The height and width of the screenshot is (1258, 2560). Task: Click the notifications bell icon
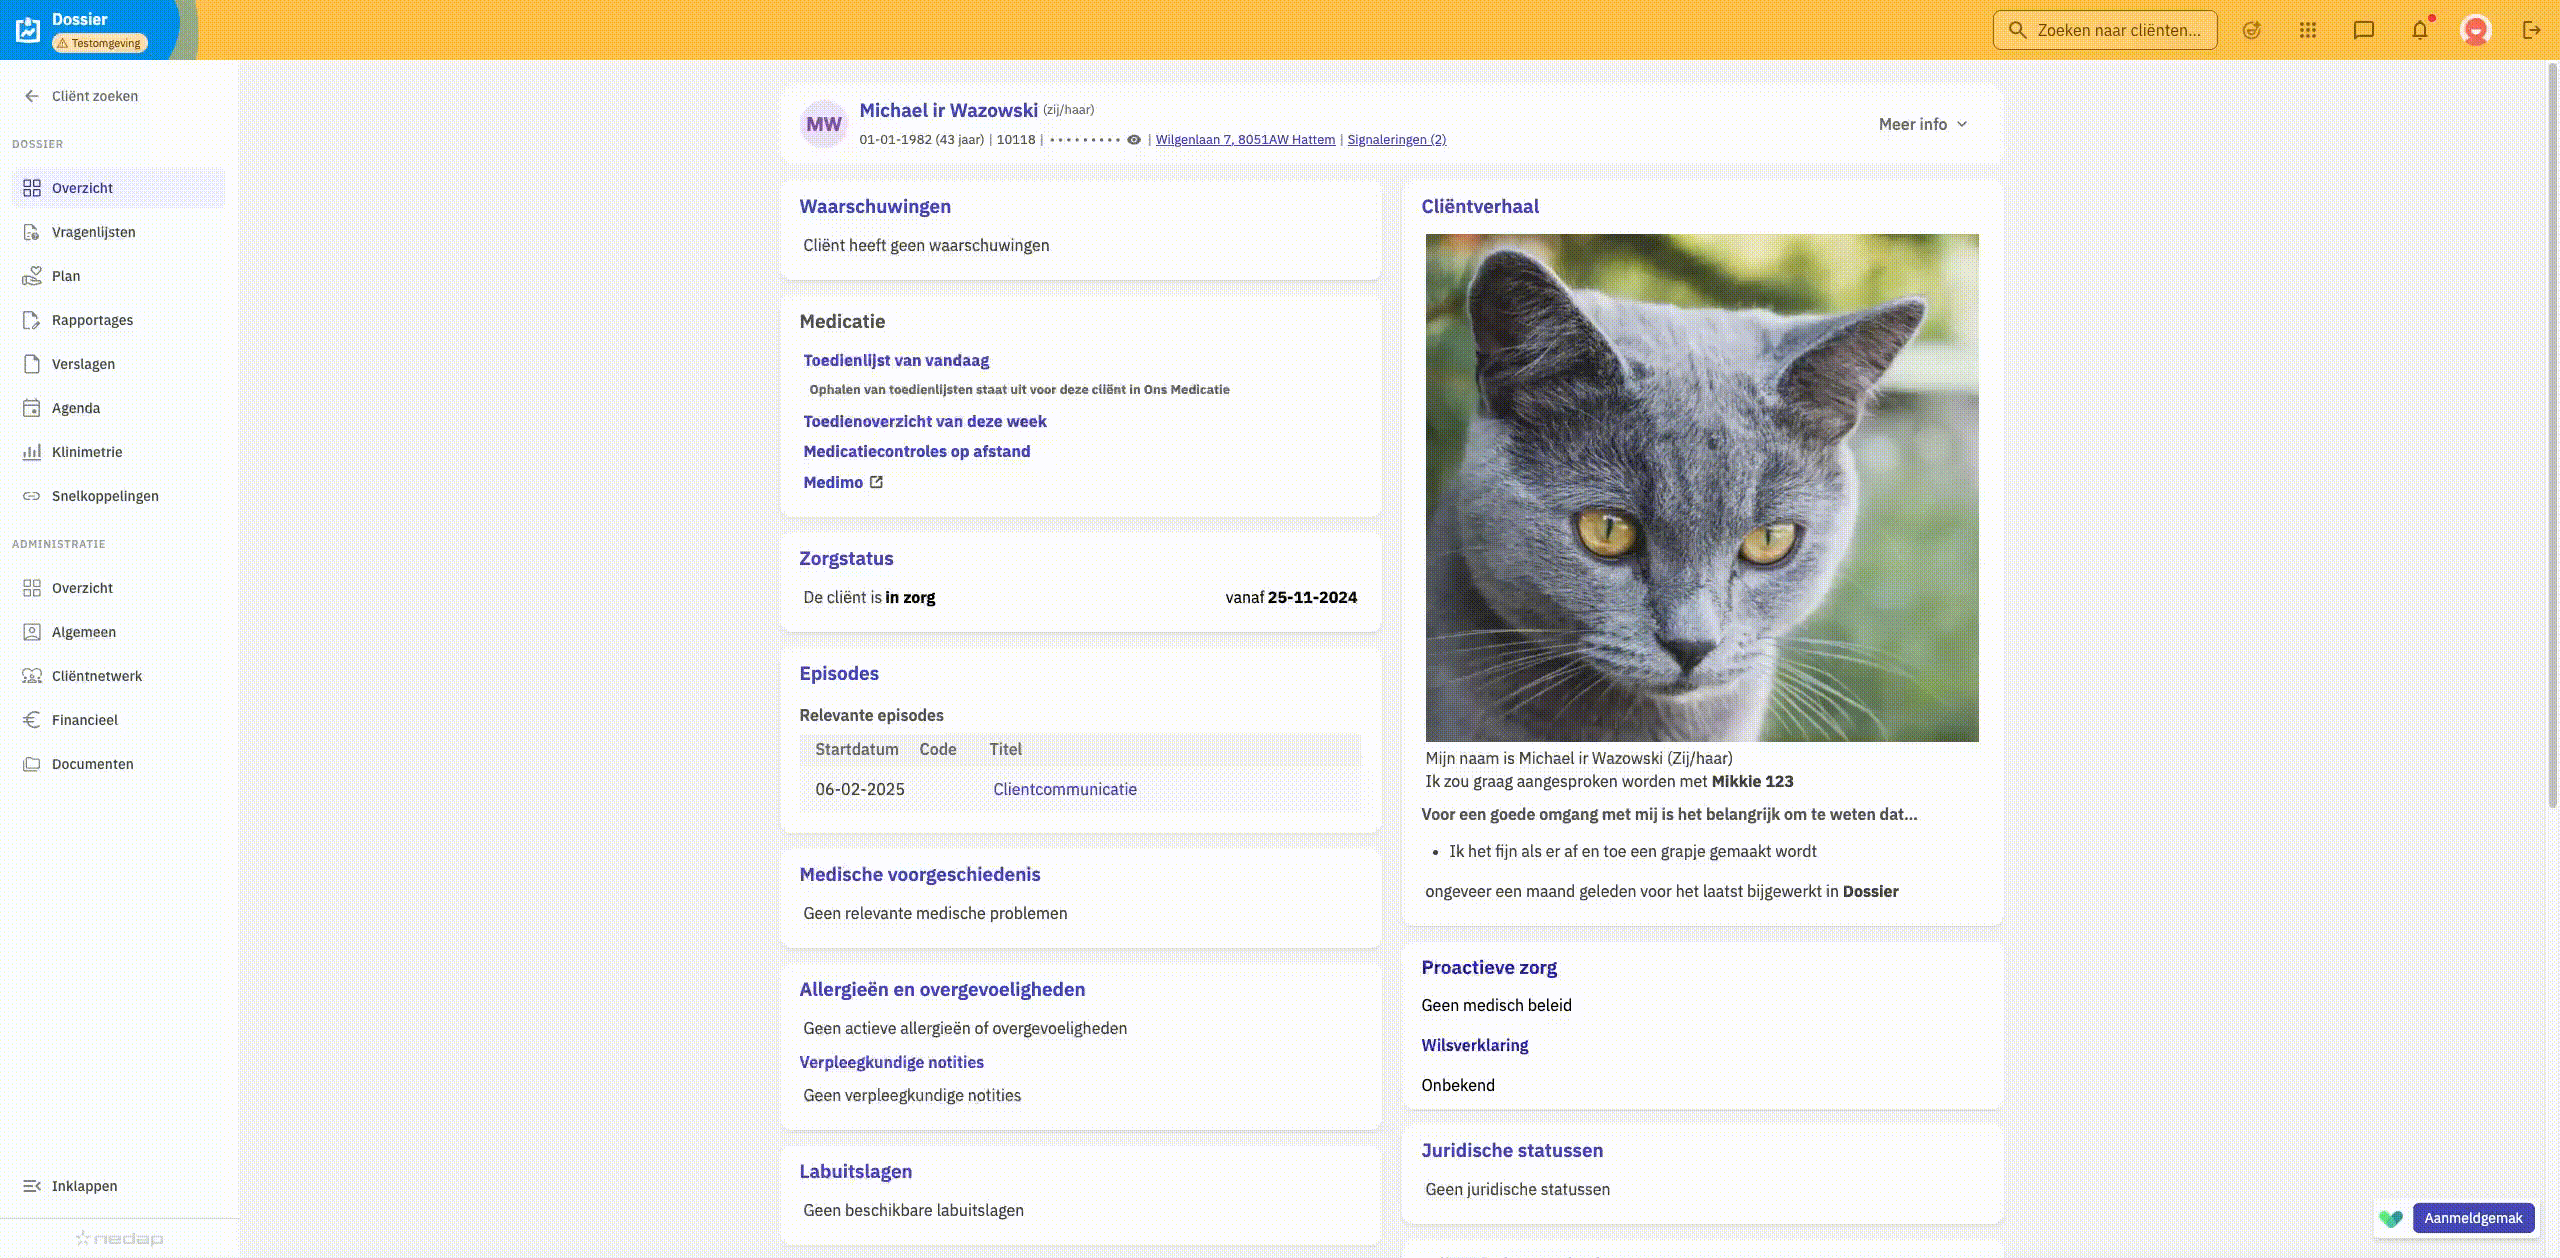pyautogui.click(x=2419, y=30)
